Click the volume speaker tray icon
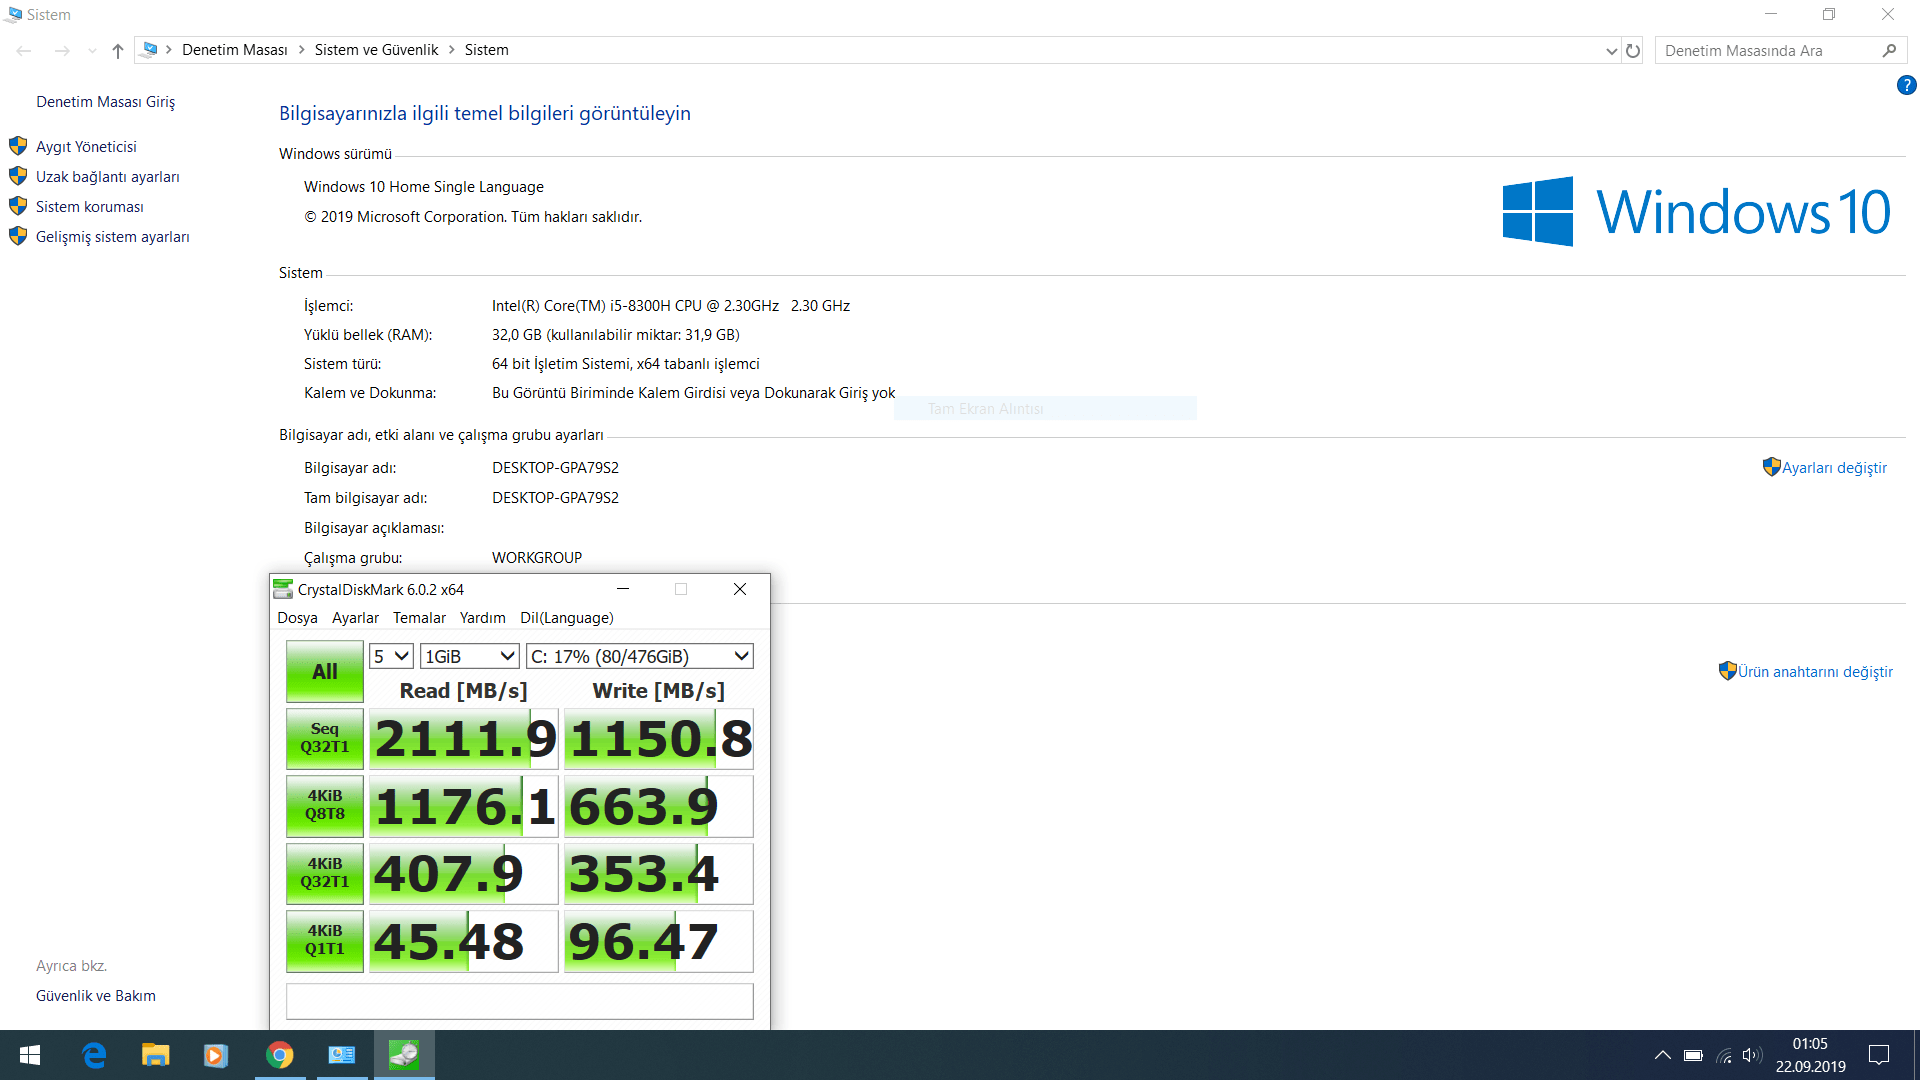 1751,1055
